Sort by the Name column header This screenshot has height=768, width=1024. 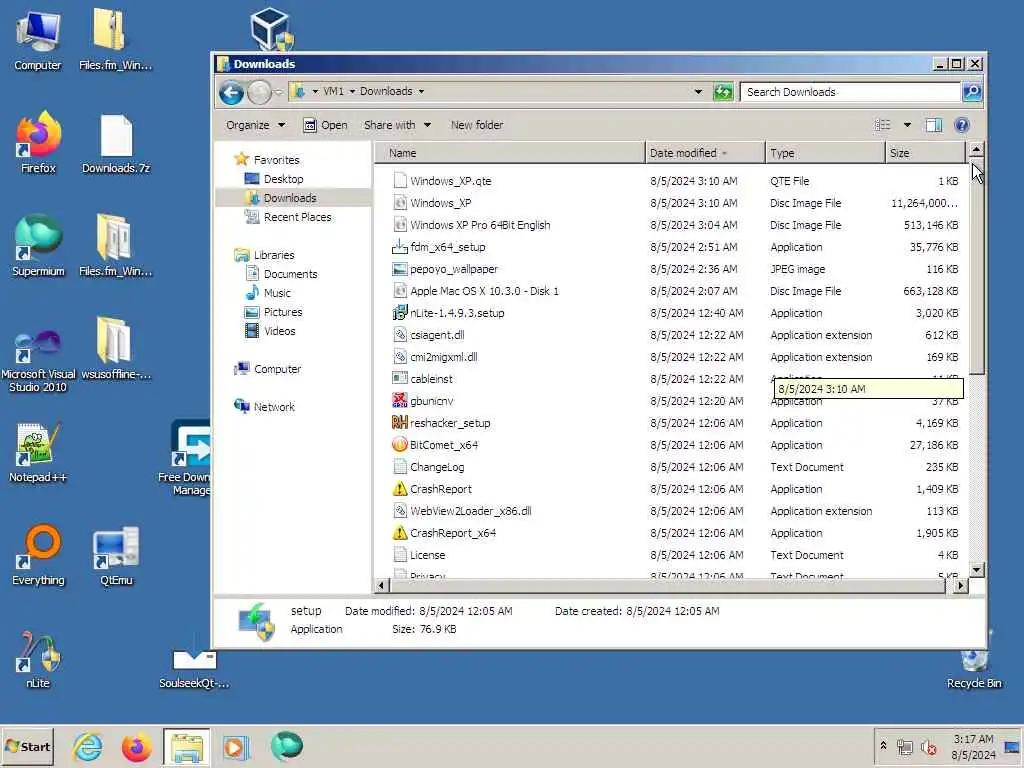click(509, 153)
